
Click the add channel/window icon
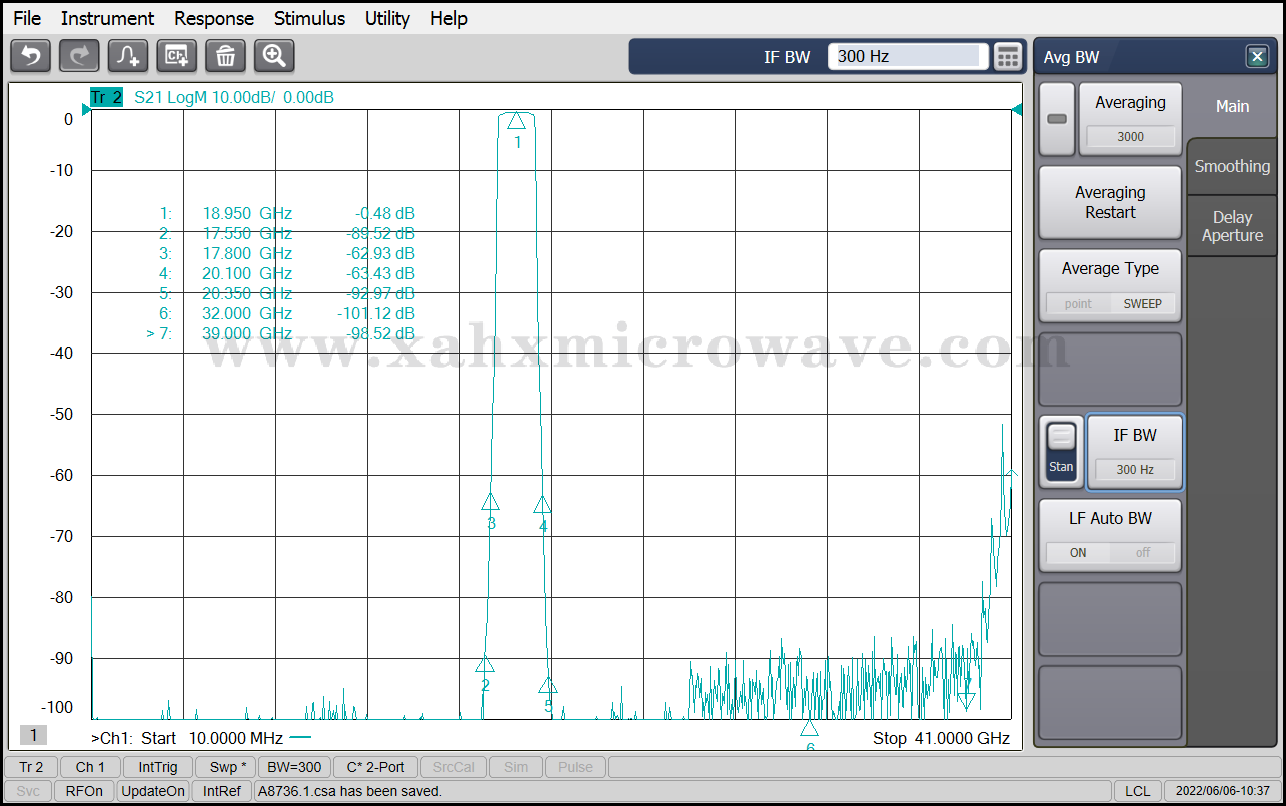tap(177, 56)
